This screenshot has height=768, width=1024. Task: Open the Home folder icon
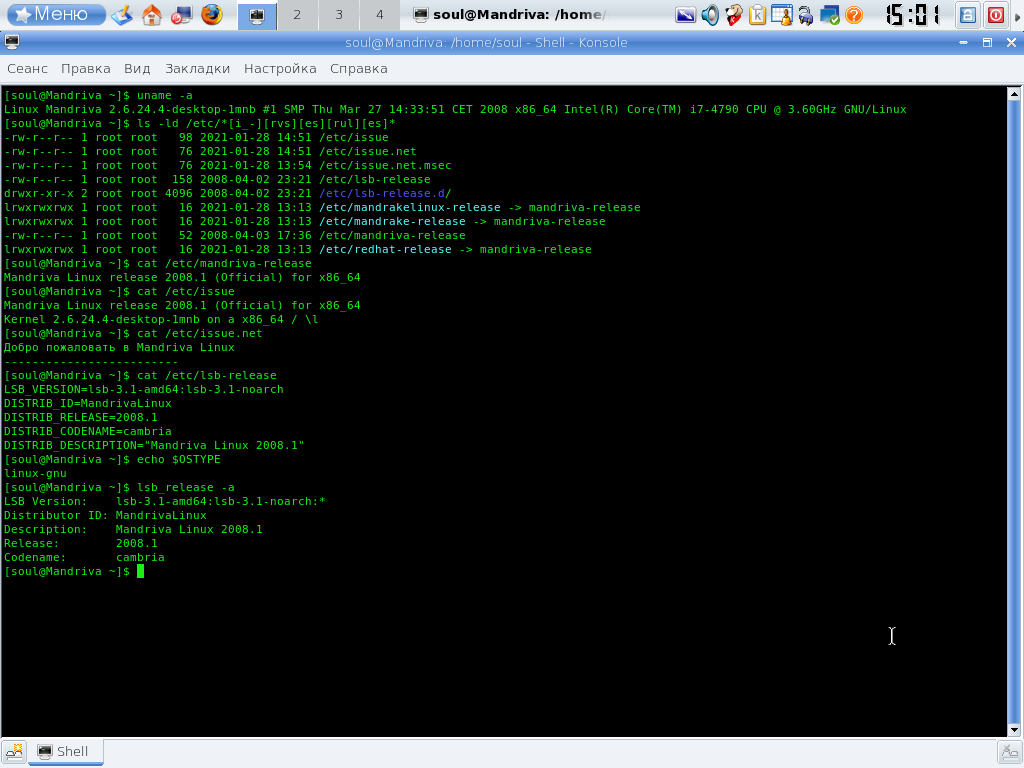tap(152, 14)
